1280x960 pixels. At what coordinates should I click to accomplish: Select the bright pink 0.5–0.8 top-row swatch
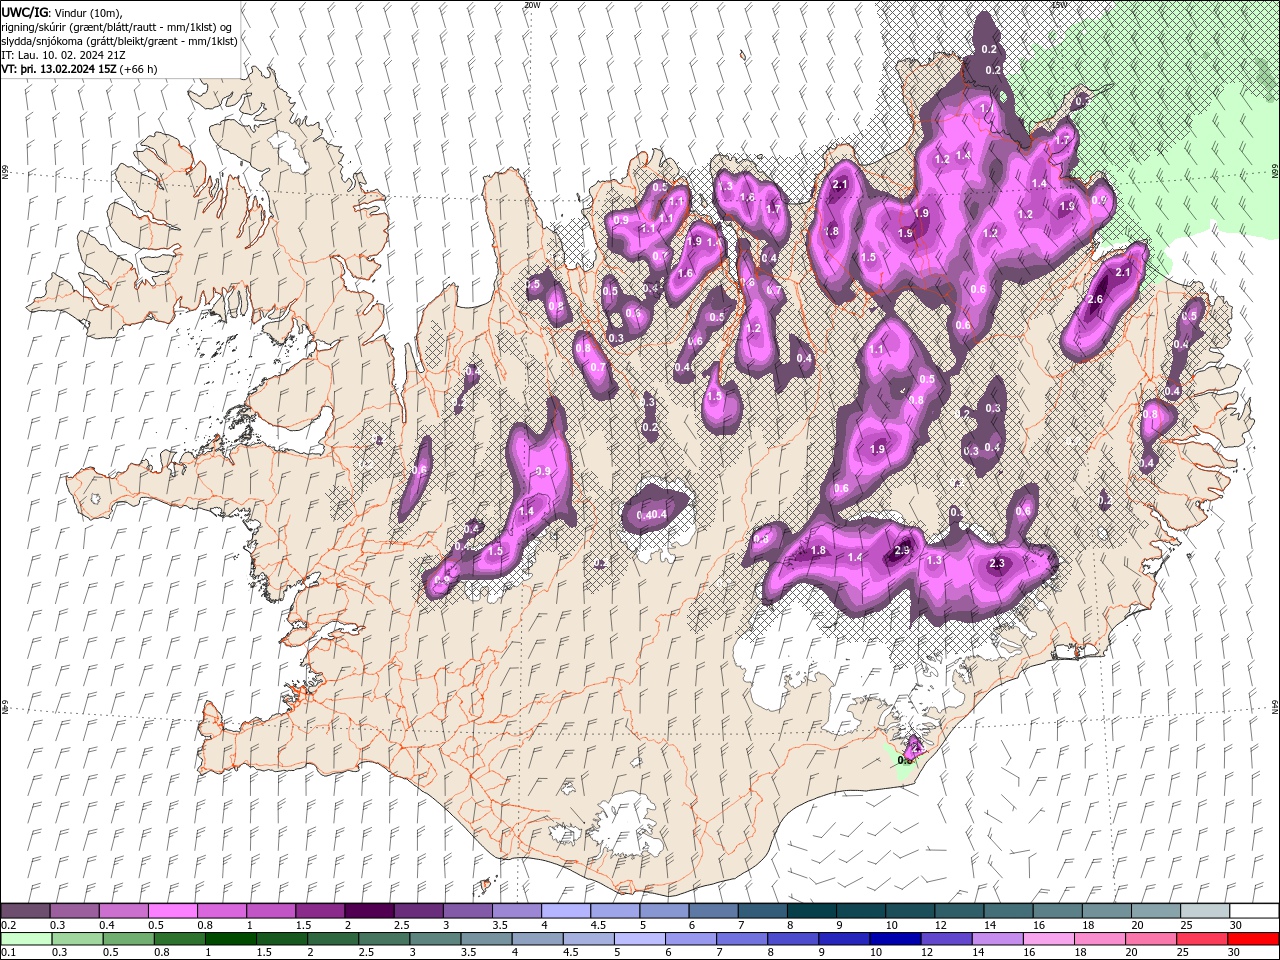tap(174, 911)
